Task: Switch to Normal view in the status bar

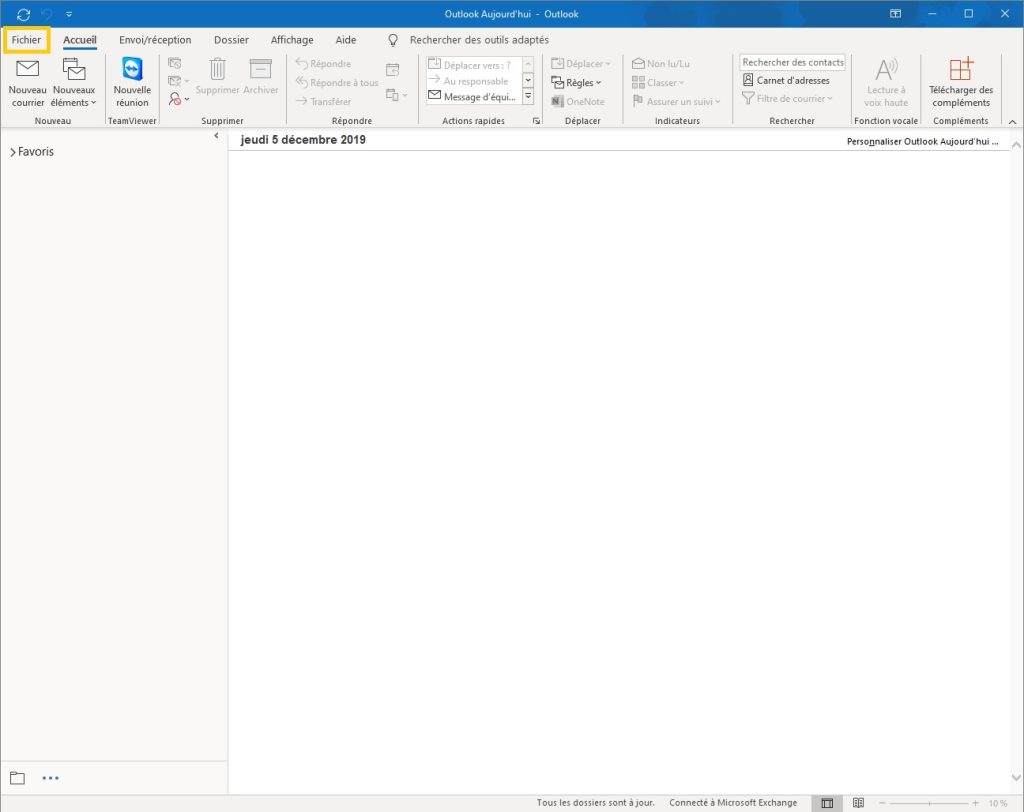Action: [827, 803]
